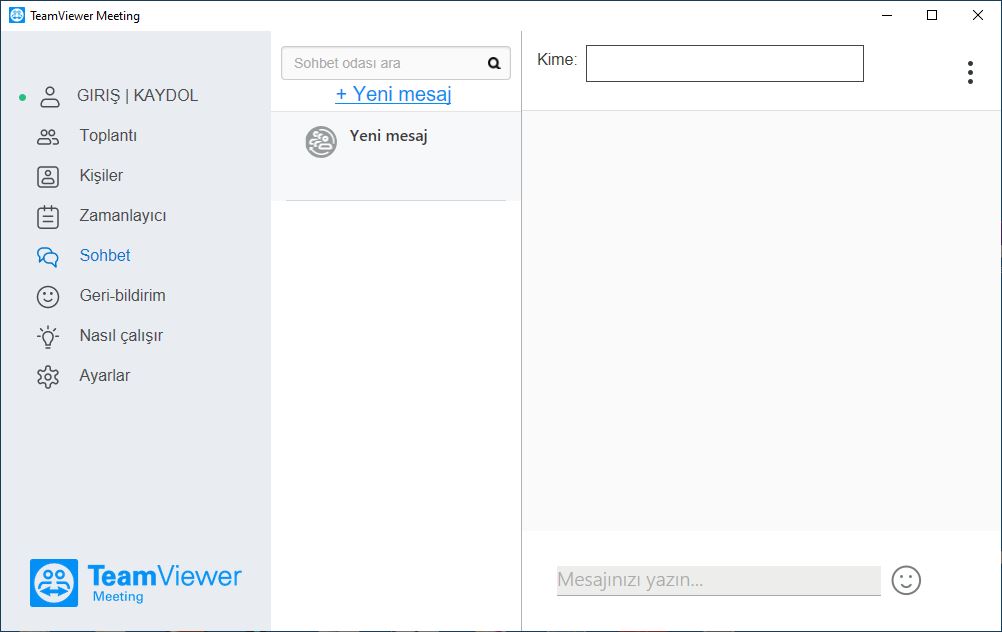1002x632 pixels.
Task: Go to the Kişiler section
Action: coord(101,175)
